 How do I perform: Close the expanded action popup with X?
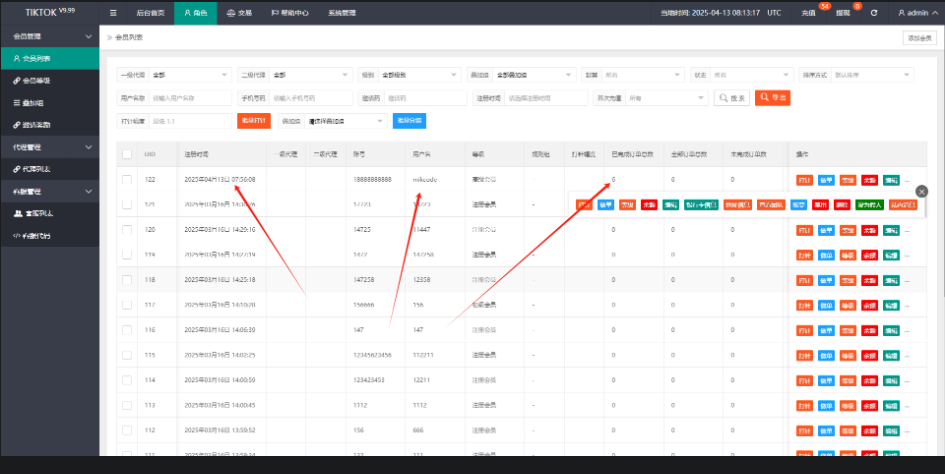[x=921, y=191]
